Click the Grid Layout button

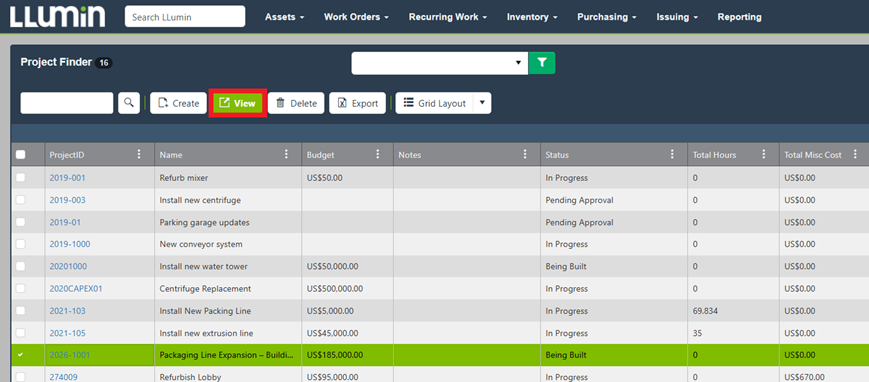pos(434,103)
